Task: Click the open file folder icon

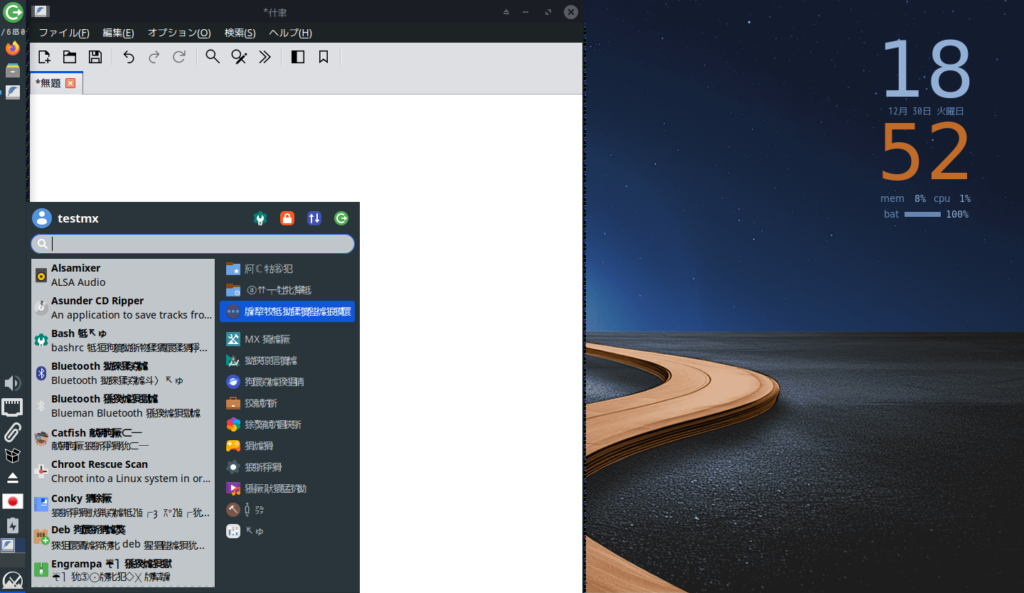Action: (70, 57)
